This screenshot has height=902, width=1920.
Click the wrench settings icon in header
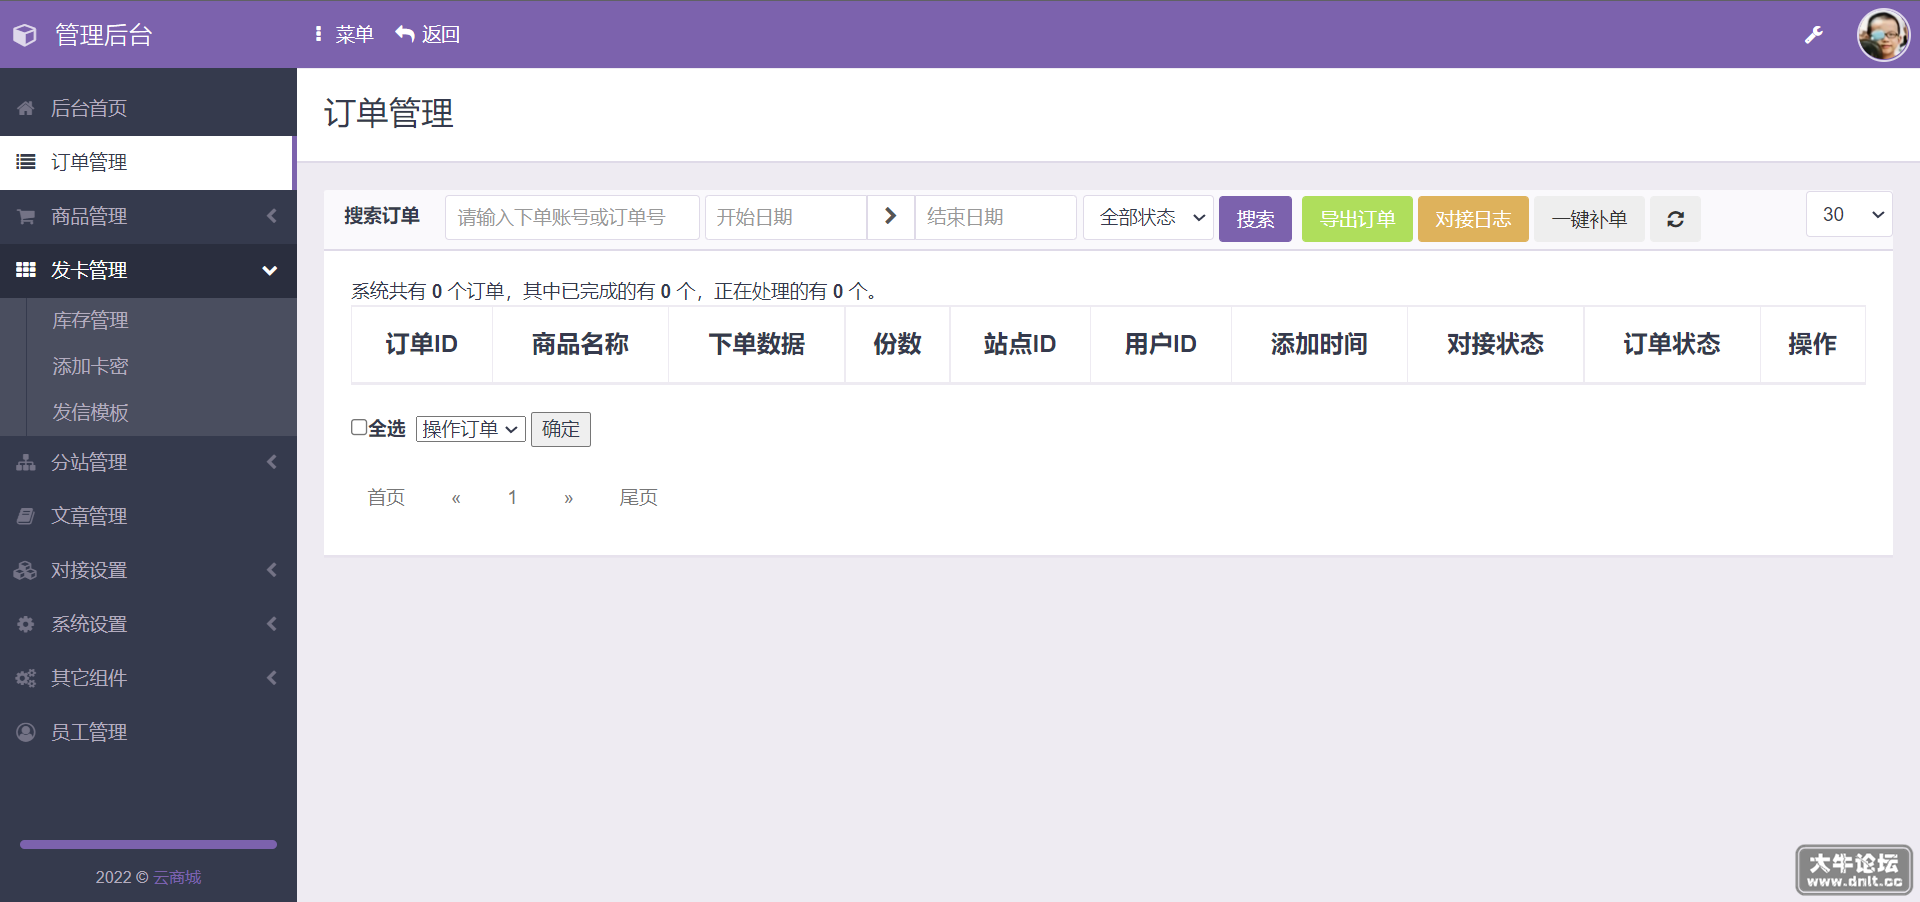[x=1813, y=35]
